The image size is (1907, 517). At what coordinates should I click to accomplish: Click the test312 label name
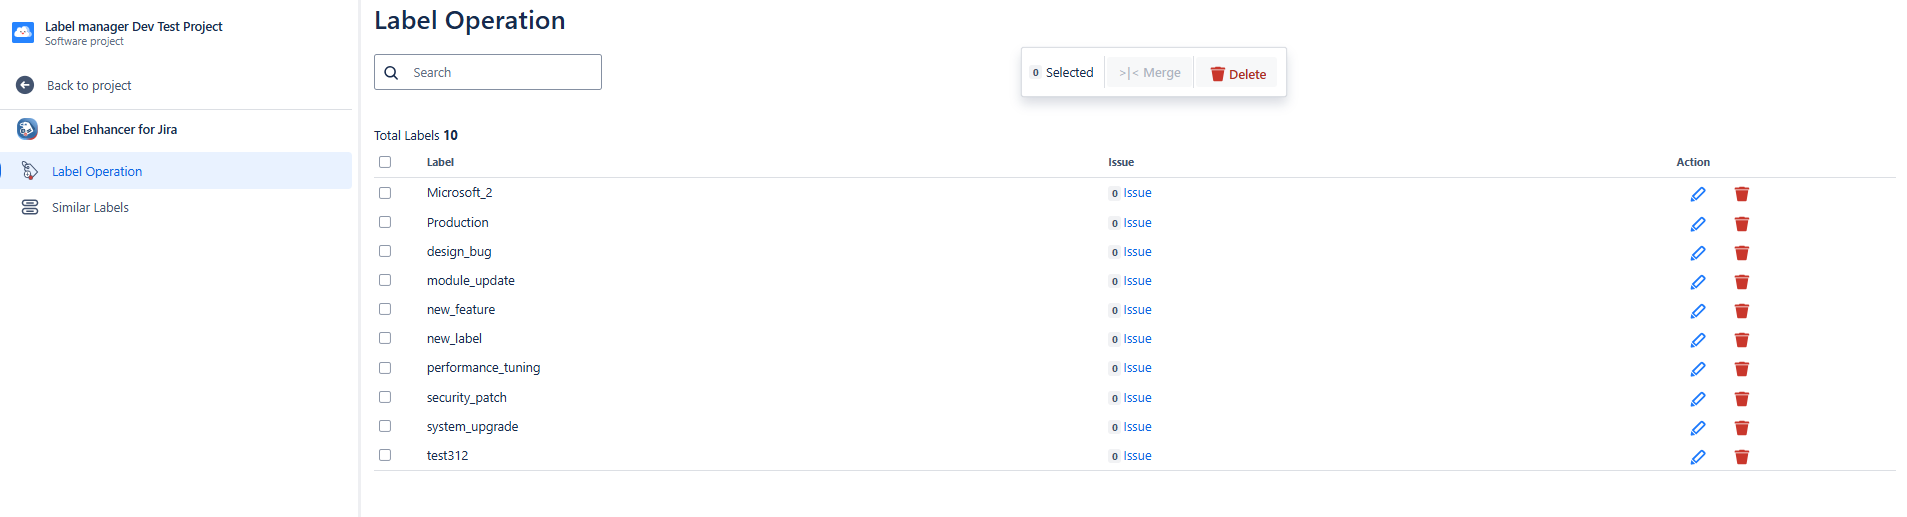[x=447, y=455]
